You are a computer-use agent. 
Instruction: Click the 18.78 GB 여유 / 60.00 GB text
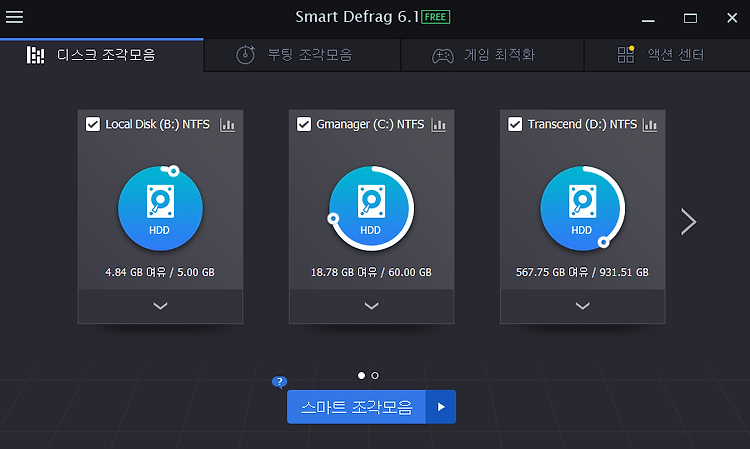(x=371, y=272)
